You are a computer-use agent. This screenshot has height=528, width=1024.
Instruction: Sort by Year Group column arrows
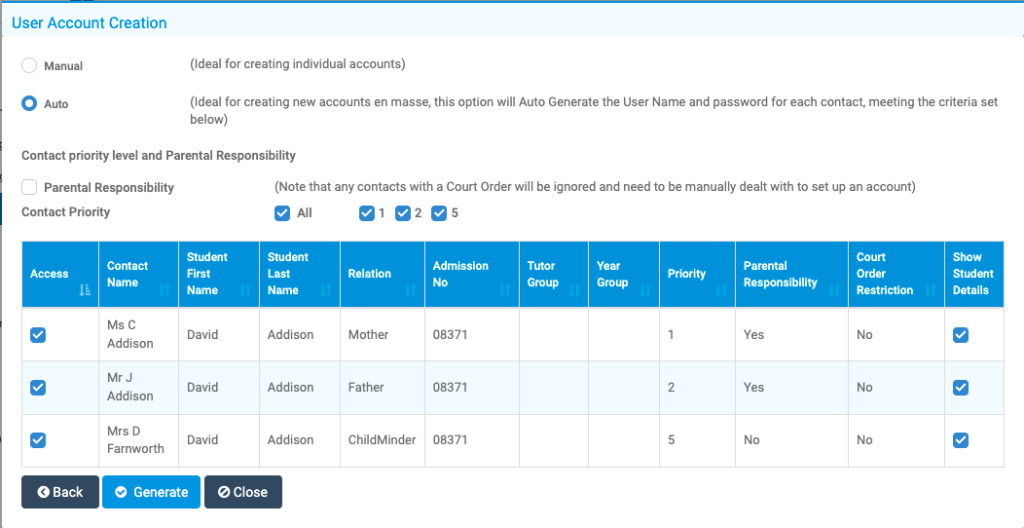(x=646, y=291)
